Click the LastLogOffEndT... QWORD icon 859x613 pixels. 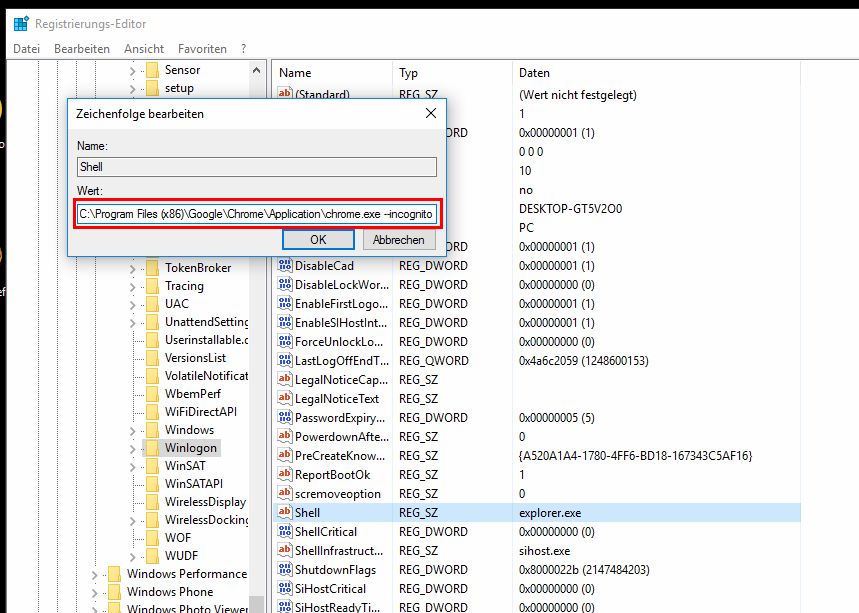coord(284,360)
